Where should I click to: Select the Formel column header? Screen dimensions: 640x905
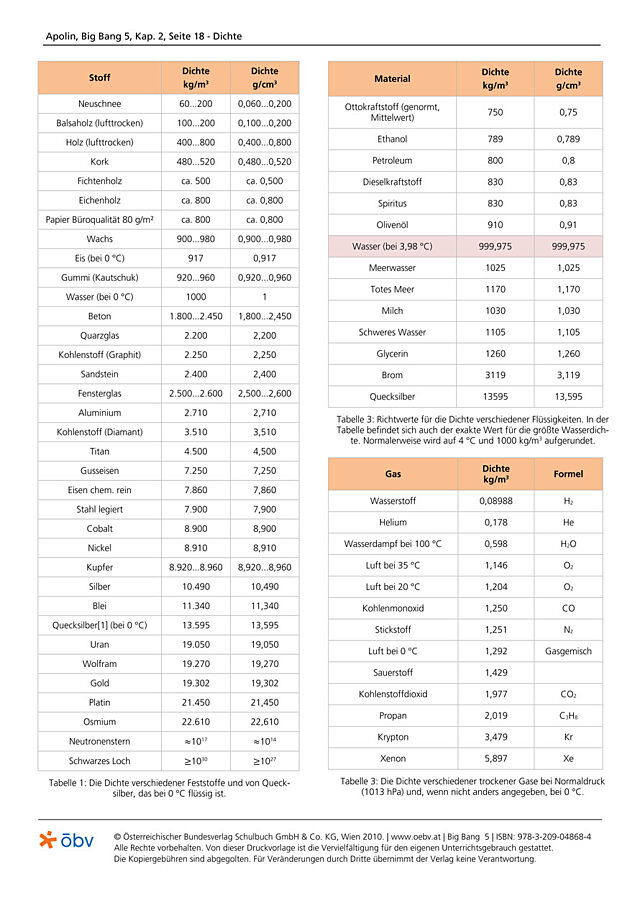[x=568, y=474]
